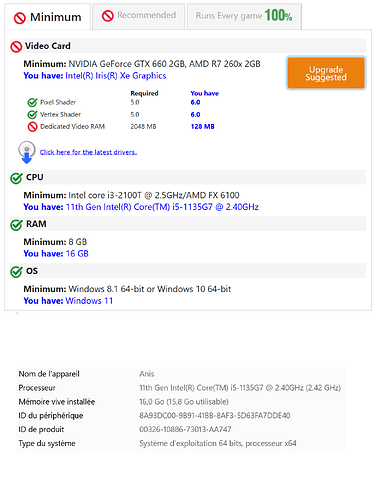
Task: Click the Upgrade Suggested button
Action: pos(326,73)
